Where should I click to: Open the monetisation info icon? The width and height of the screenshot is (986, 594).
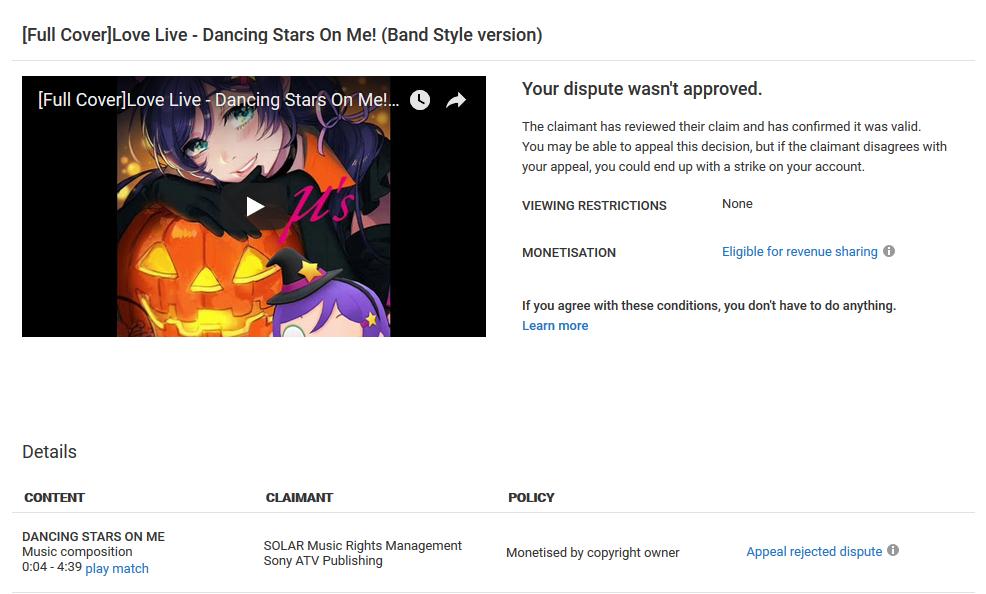click(889, 251)
